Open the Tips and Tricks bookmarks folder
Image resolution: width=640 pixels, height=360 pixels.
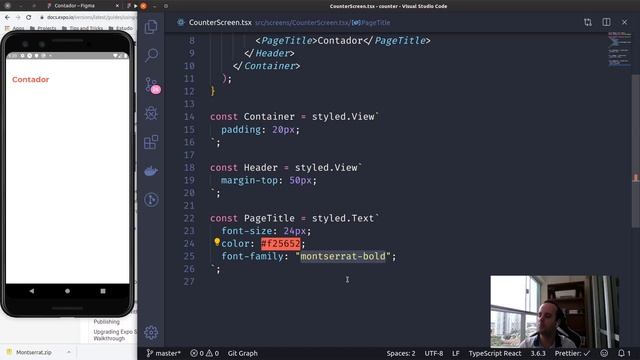coord(82,28)
